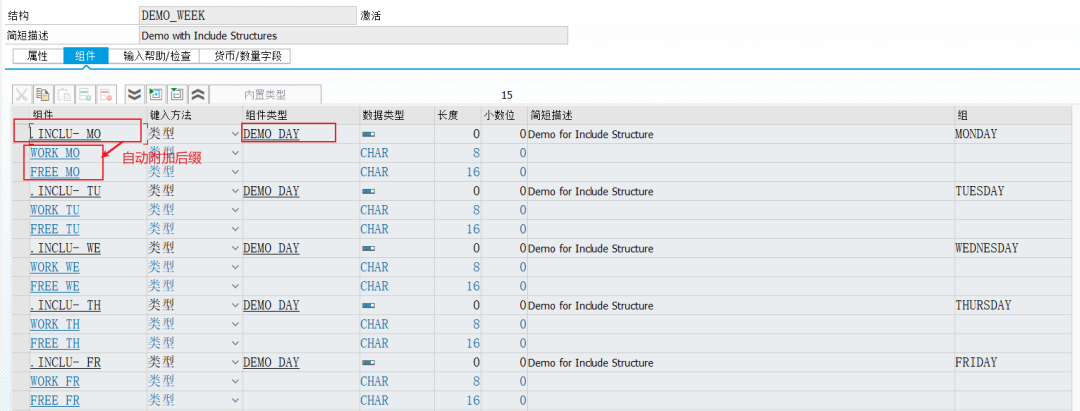Open typing method dropdown for .INCLU-_WE row
The width and height of the screenshot is (1080, 411).
tap(236, 249)
